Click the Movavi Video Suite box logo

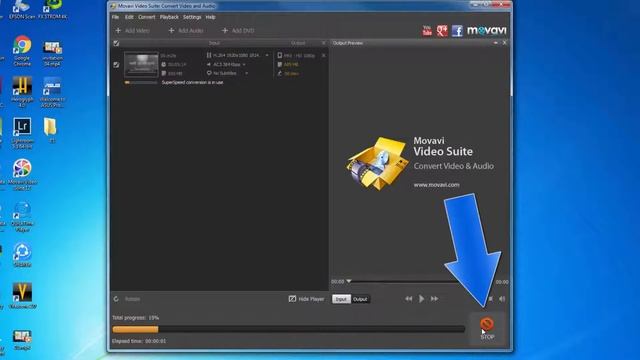(x=377, y=163)
